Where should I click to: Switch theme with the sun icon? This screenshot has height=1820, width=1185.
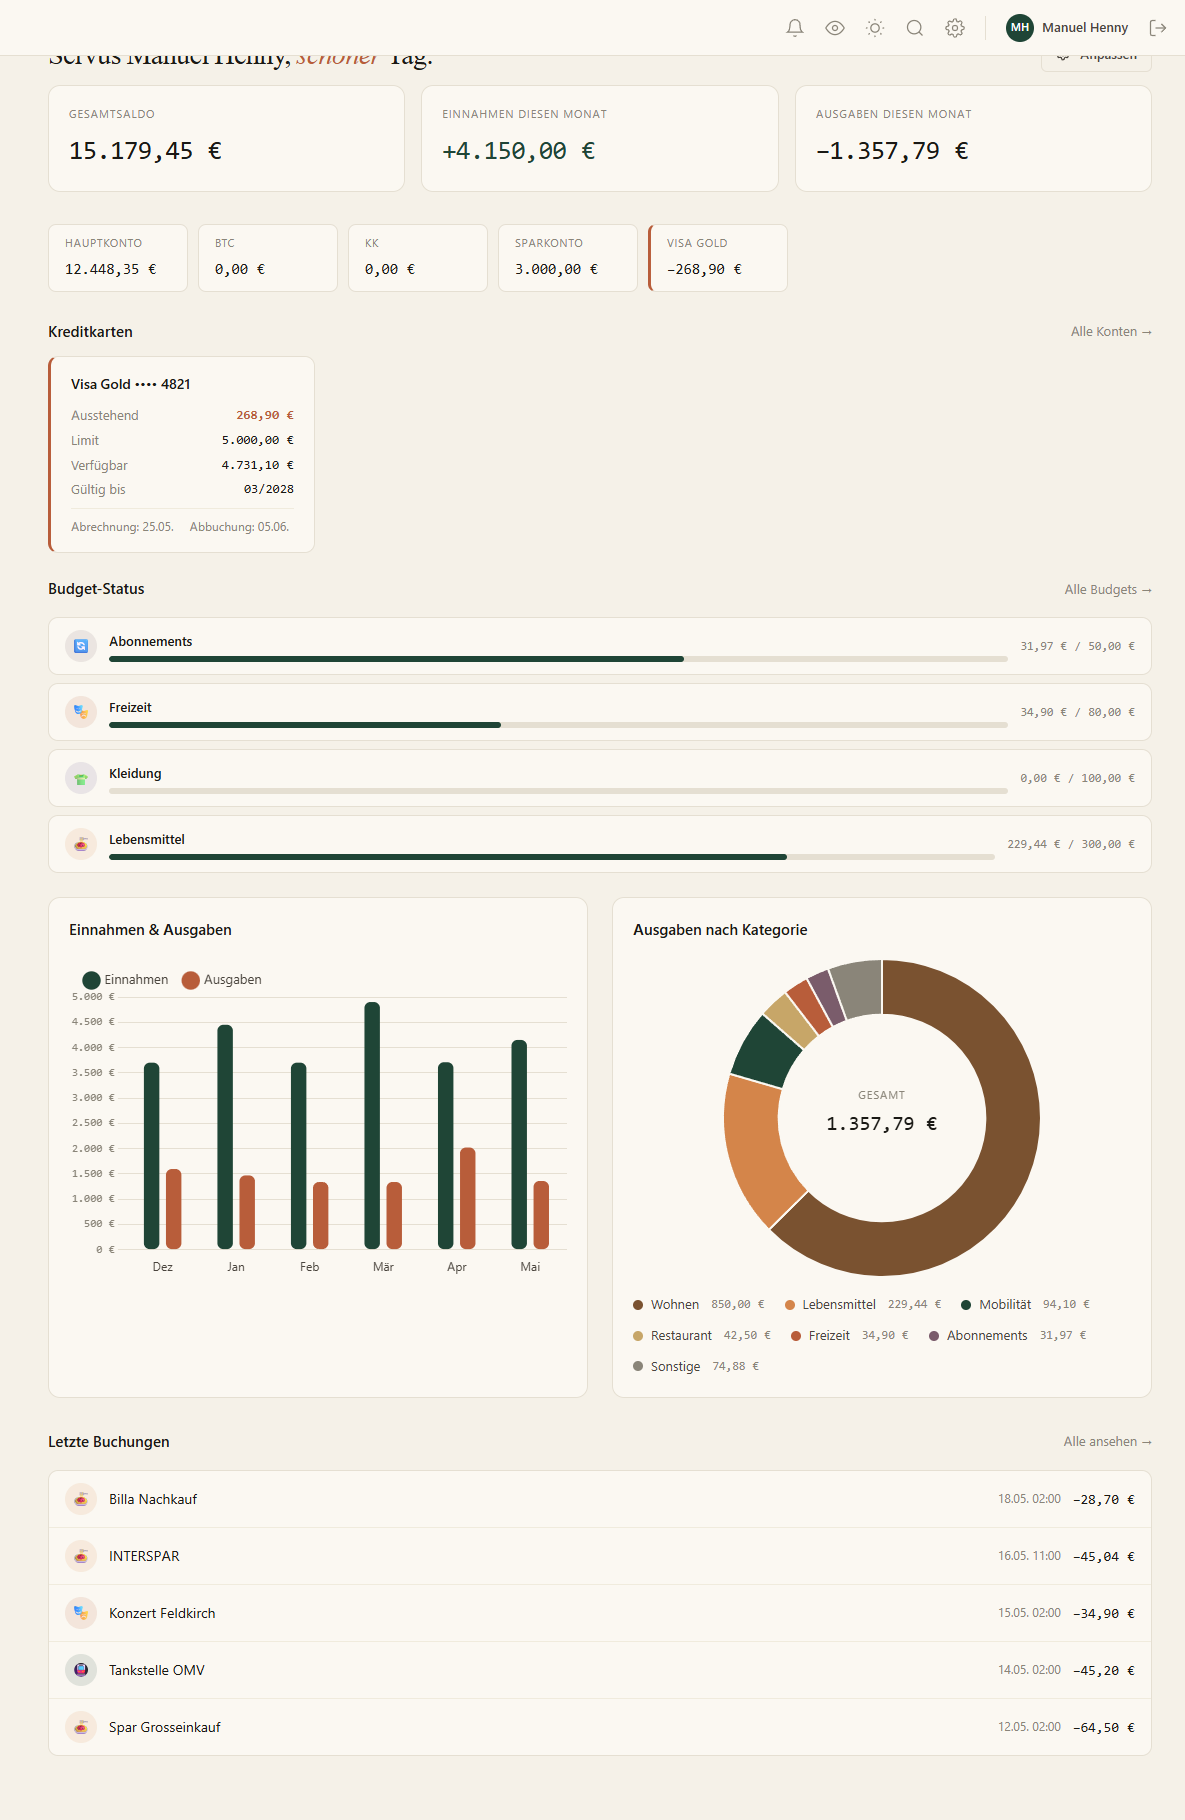pos(875,28)
